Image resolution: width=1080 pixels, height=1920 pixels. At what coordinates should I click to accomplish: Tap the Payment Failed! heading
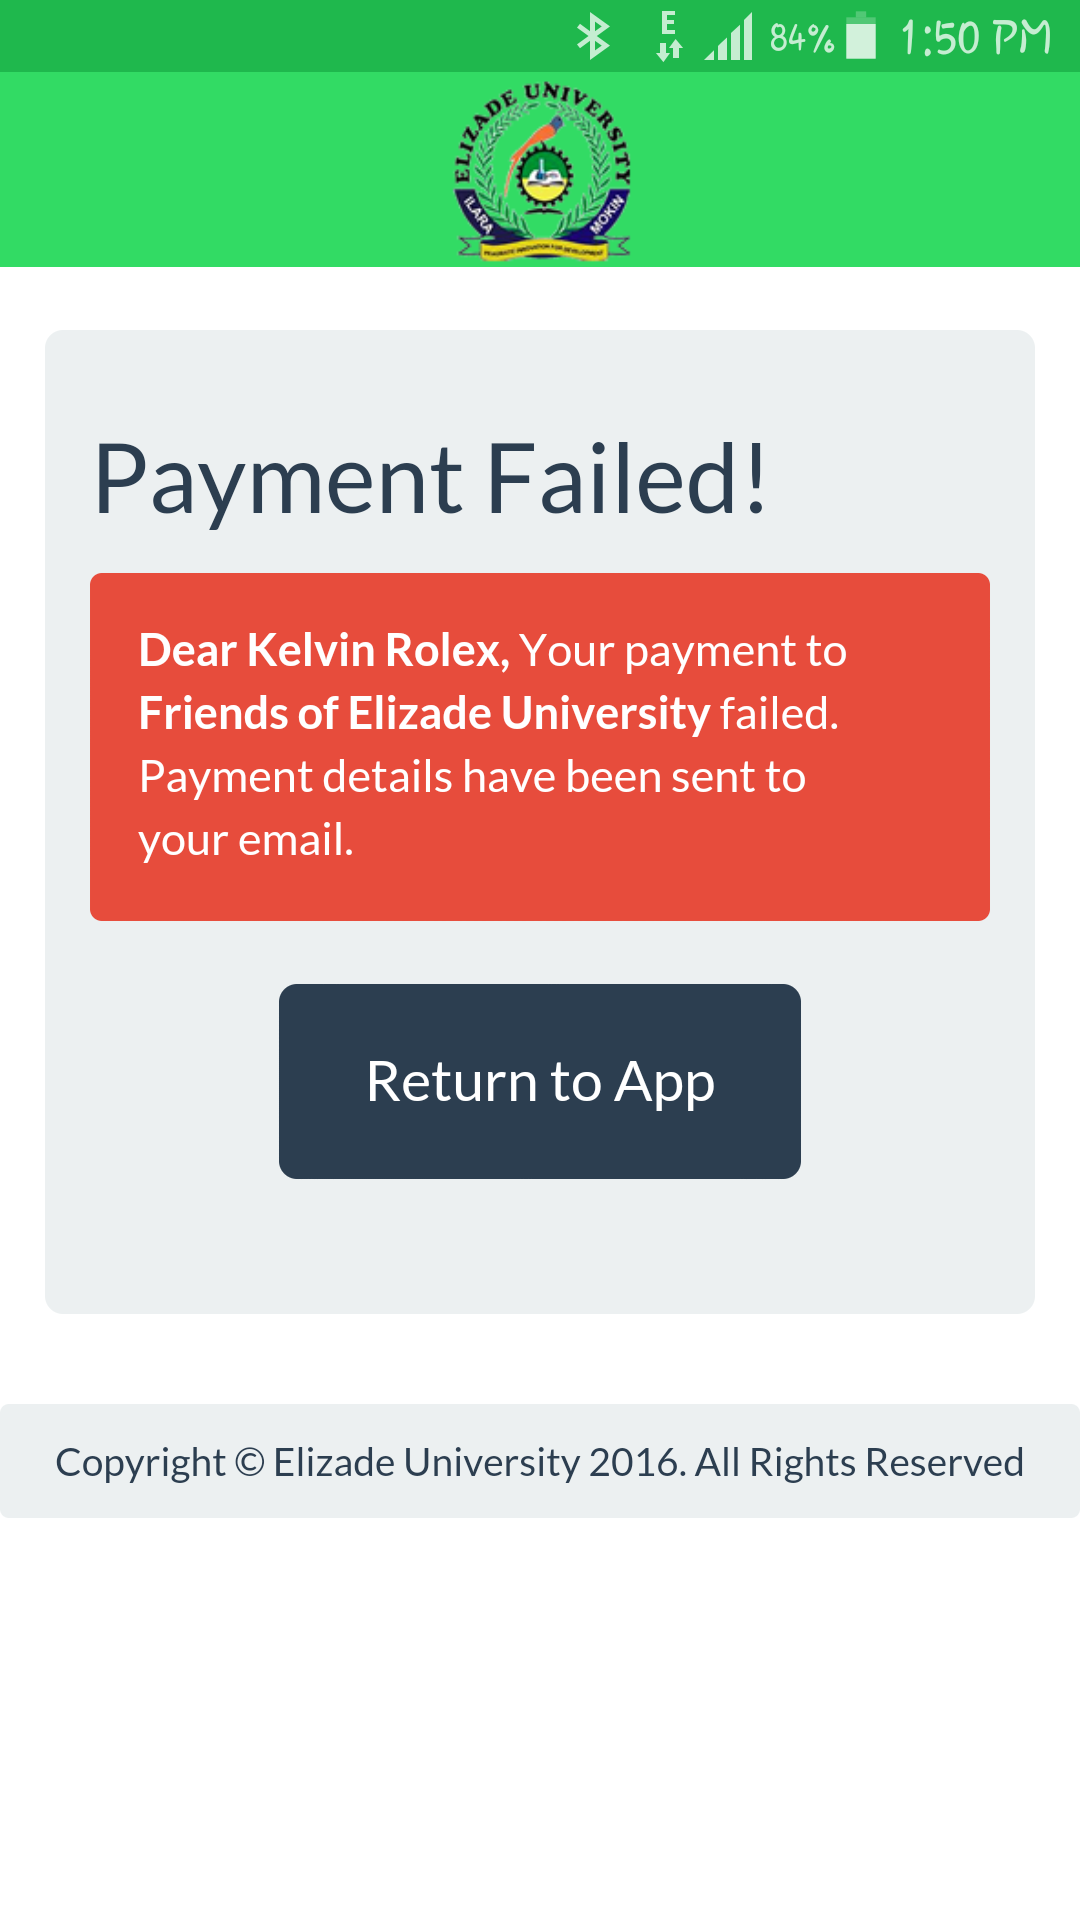click(430, 480)
